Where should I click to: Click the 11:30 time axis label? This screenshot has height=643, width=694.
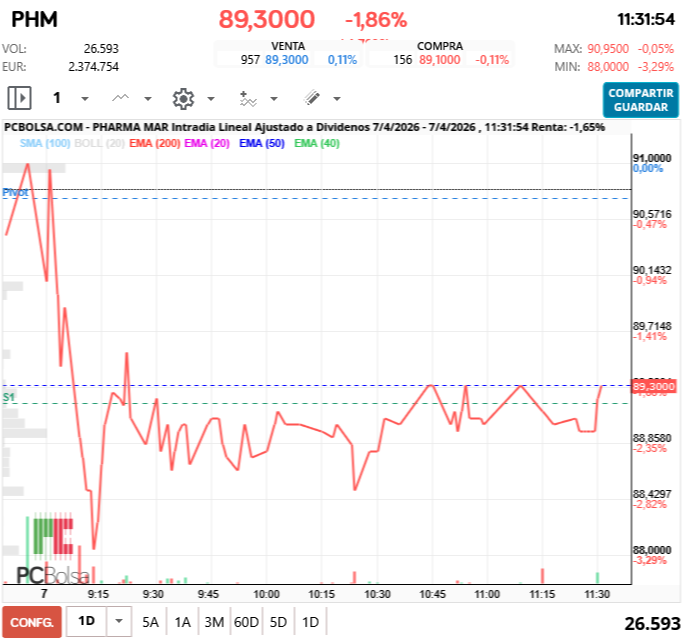pos(597,594)
